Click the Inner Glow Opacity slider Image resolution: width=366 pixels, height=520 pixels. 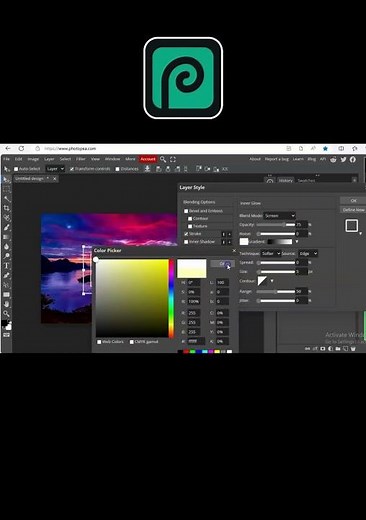tap(276, 225)
